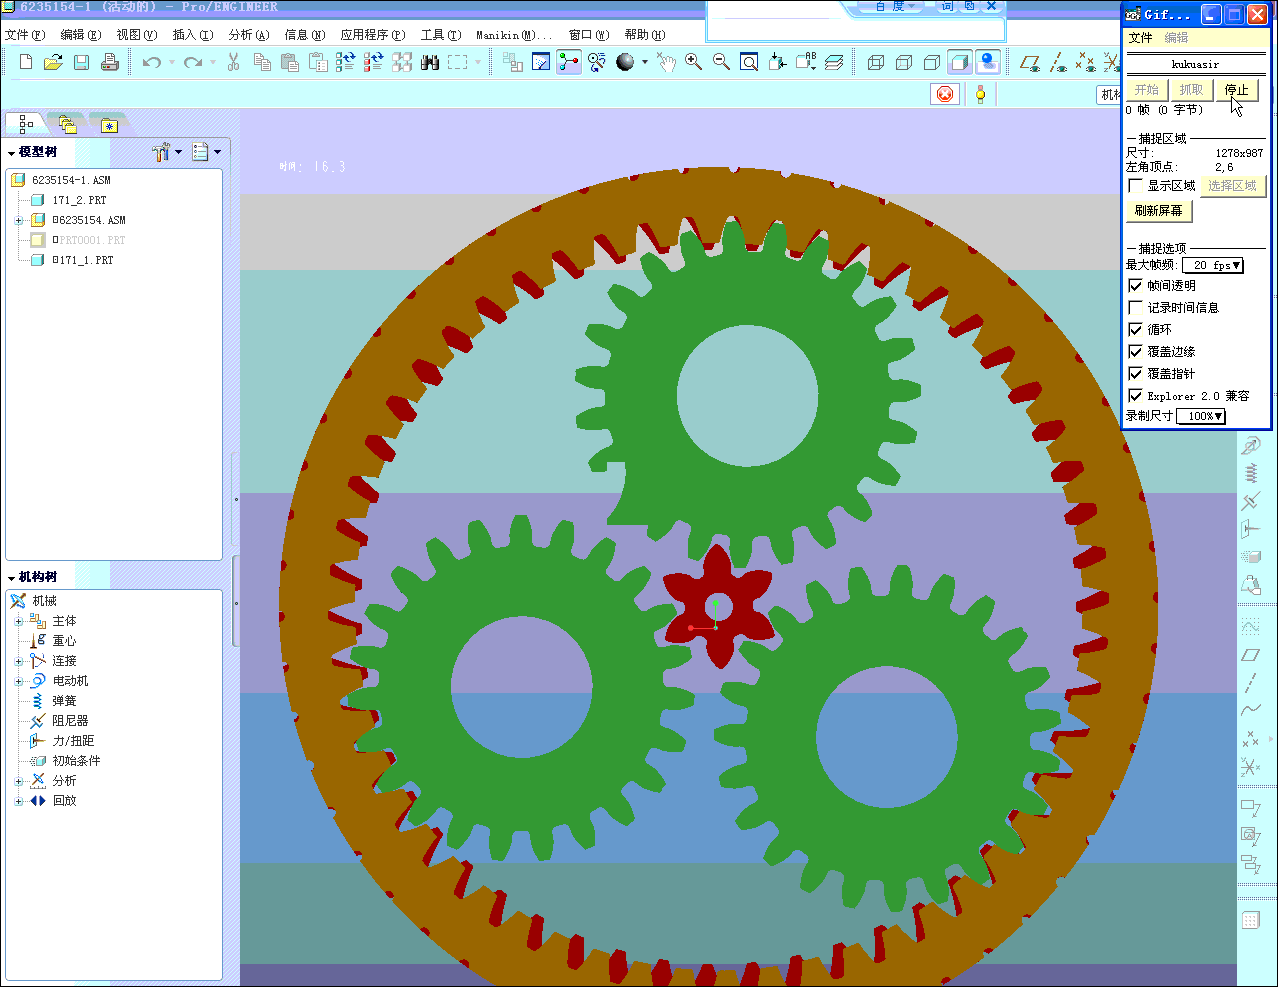This screenshot has width=1278, height=987.
Task: Save the model with the floppy disk icon
Action: pos(82,62)
